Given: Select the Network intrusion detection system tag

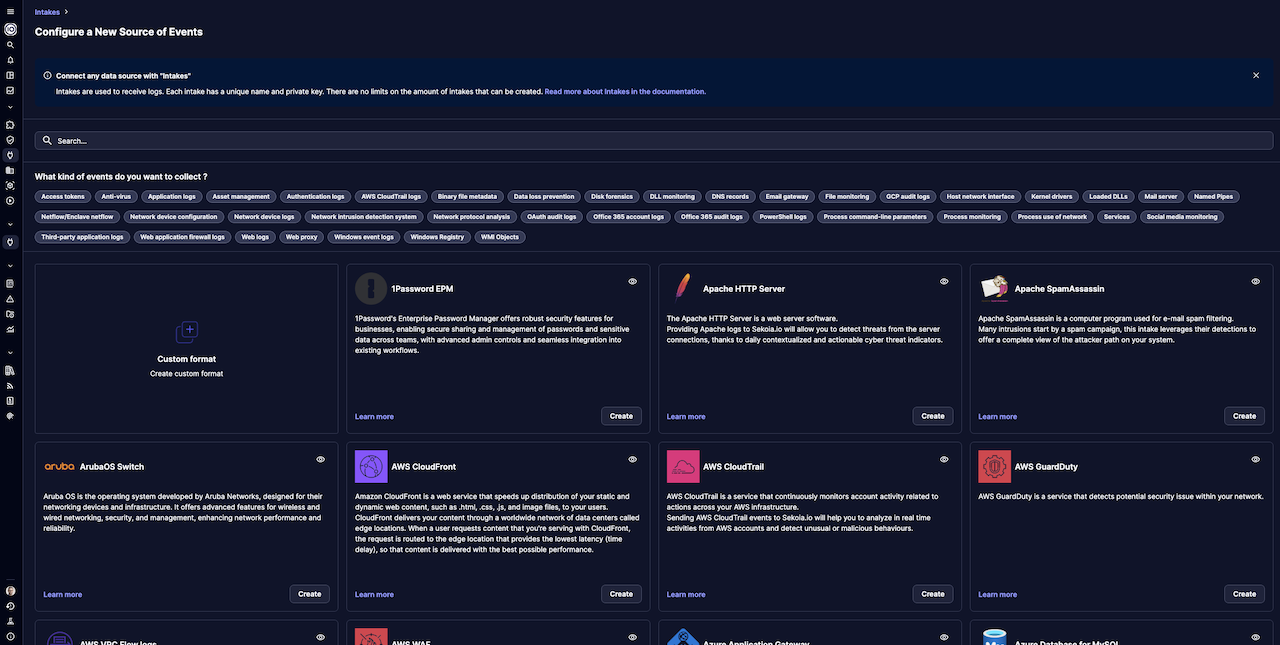Looking at the screenshot, I should (364, 217).
